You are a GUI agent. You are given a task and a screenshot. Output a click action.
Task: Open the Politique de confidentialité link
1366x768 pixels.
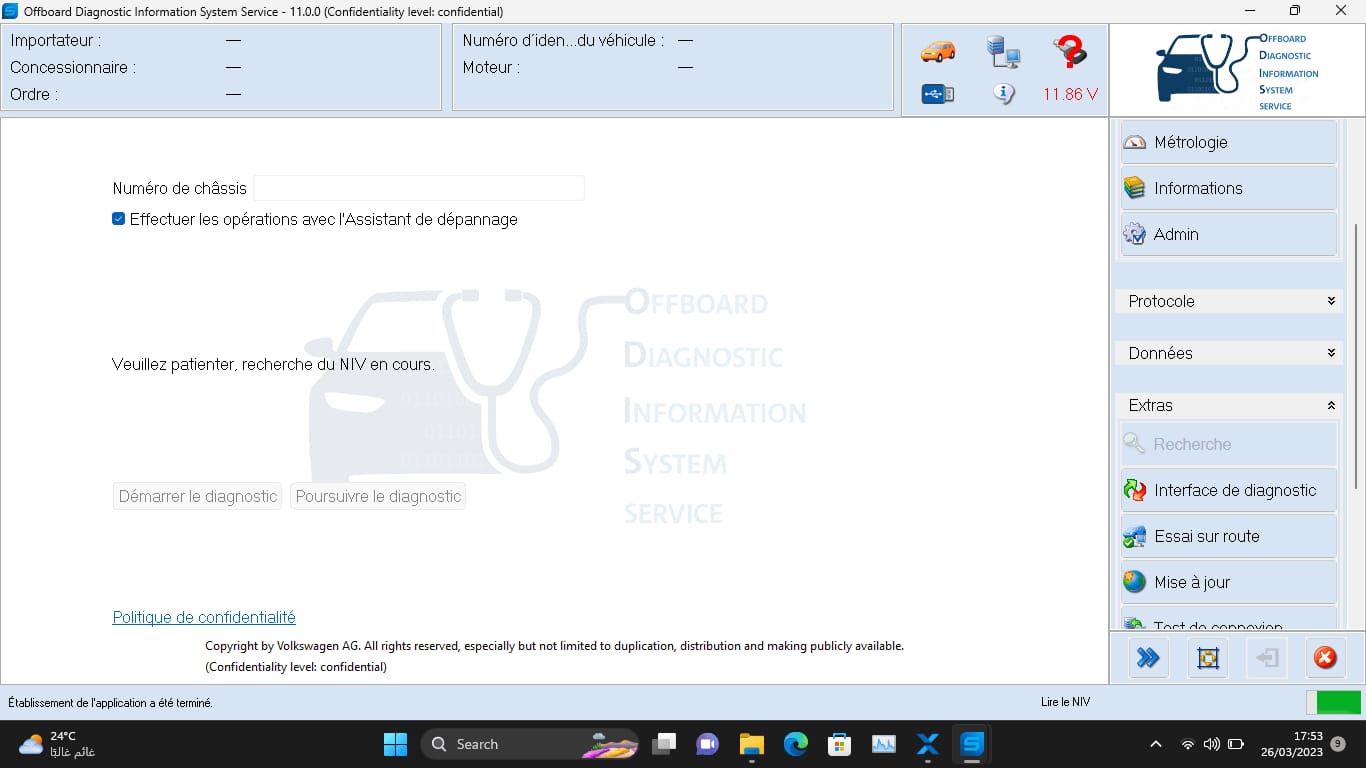click(204, 617)
